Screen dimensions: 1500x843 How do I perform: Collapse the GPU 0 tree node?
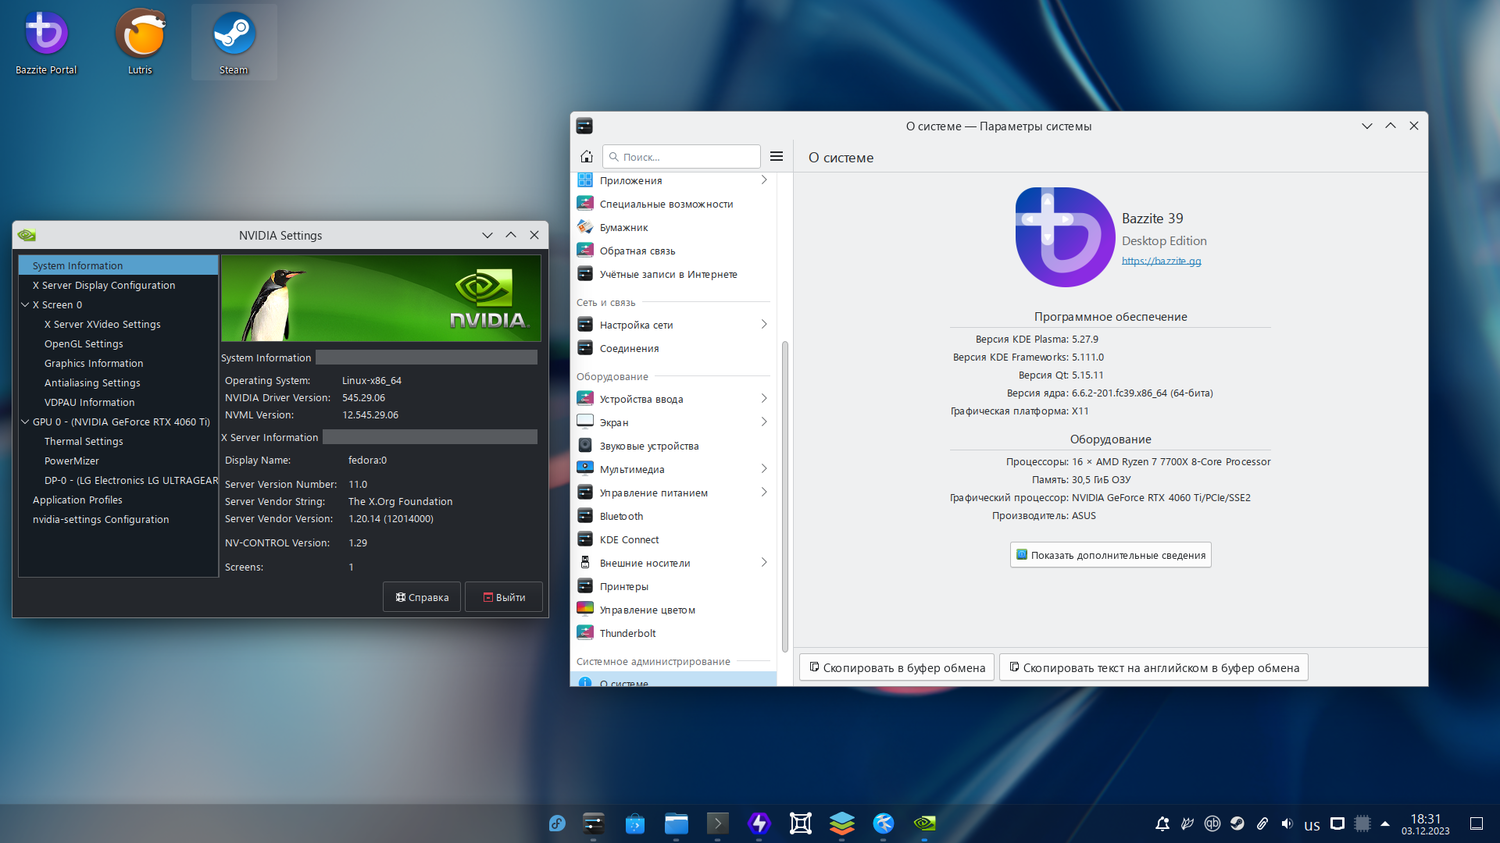tap(25, 422)
